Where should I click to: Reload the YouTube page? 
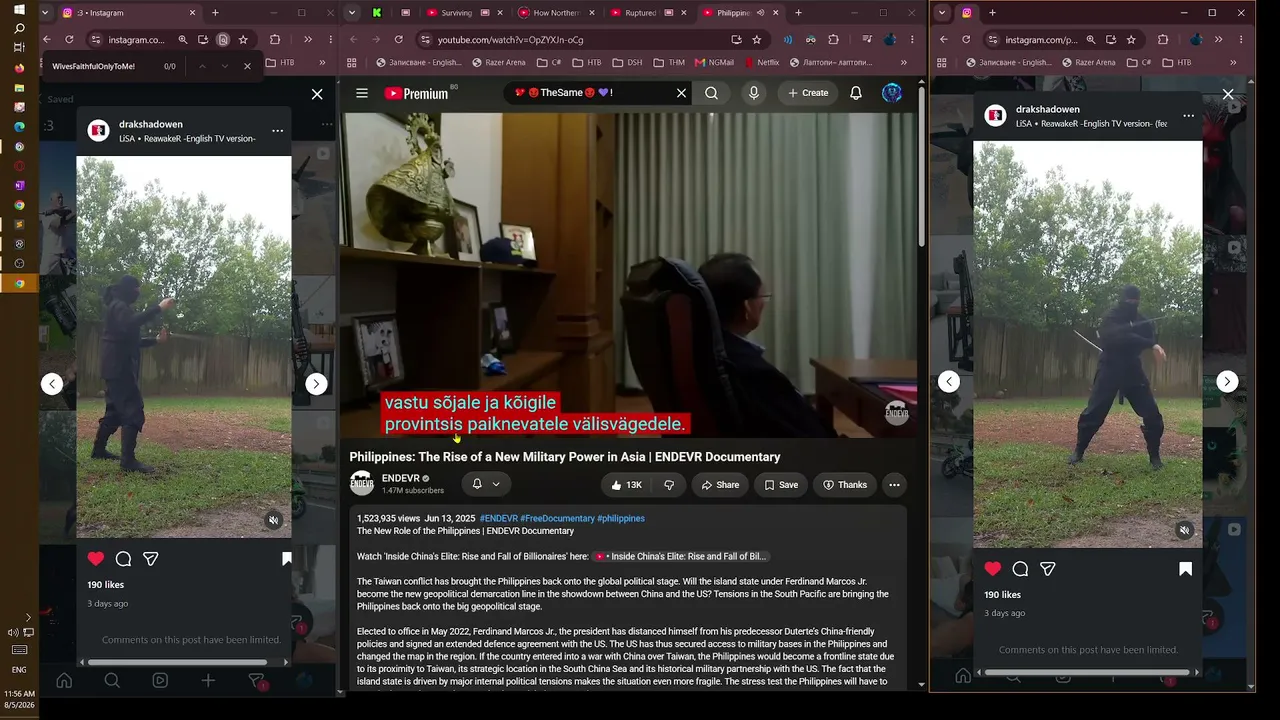tap(398, 39)
